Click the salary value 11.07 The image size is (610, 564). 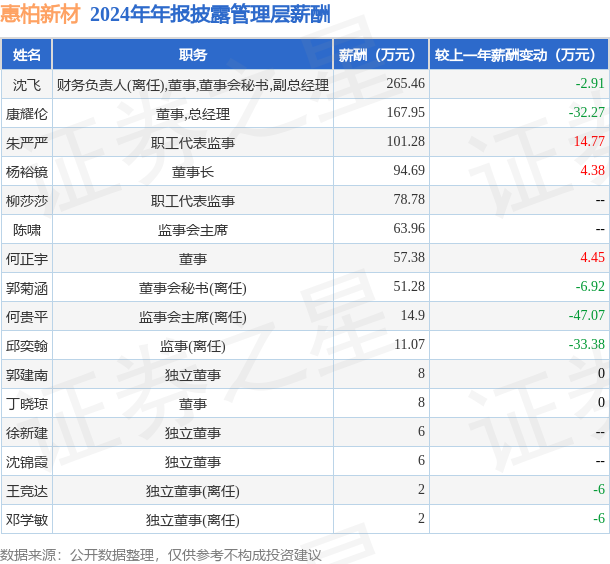tap(409, 344)
